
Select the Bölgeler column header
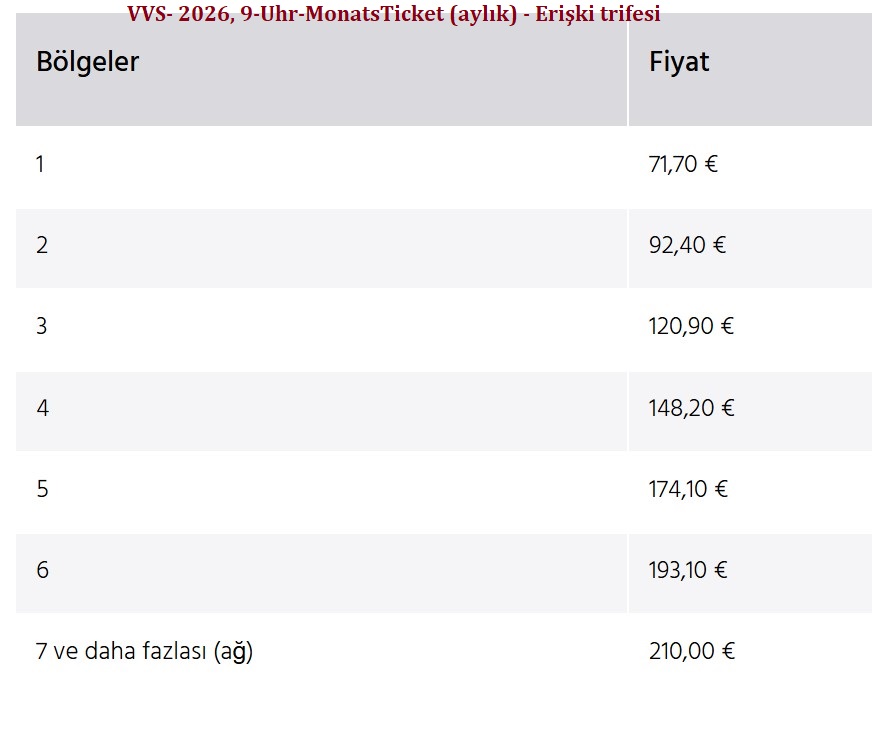[88, 62]
